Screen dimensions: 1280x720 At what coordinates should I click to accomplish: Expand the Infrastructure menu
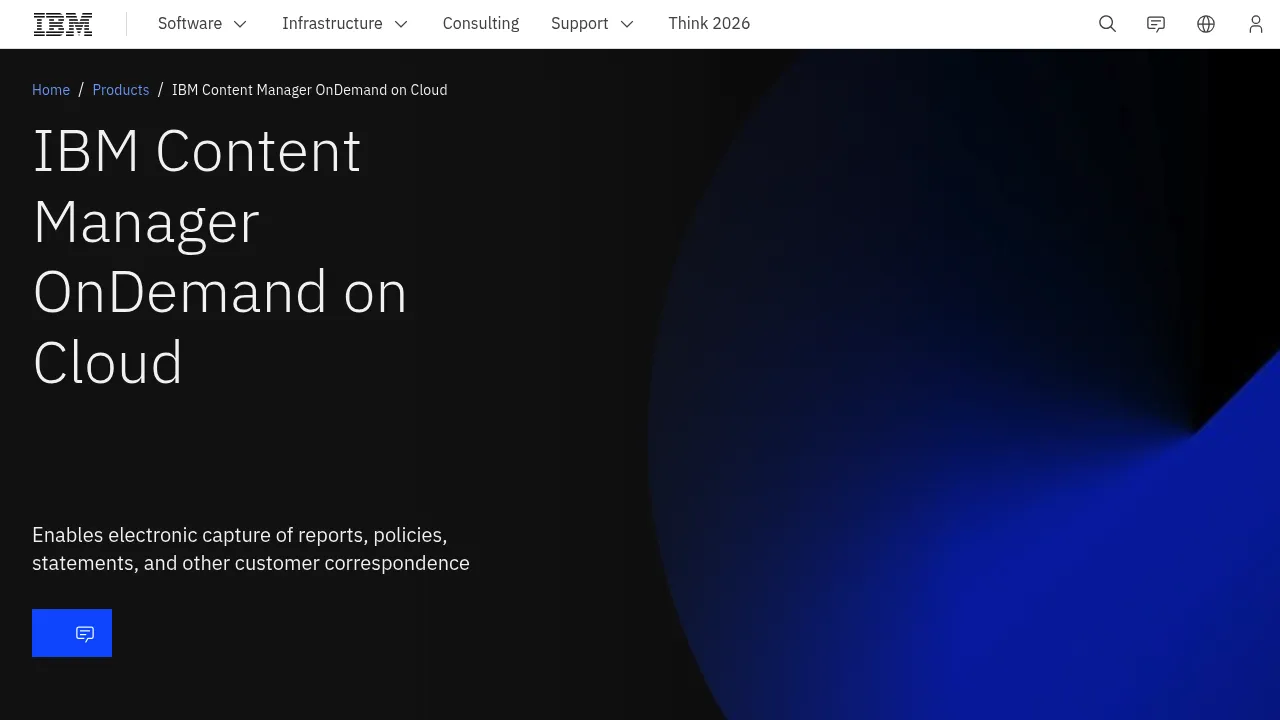pos(345,24)
